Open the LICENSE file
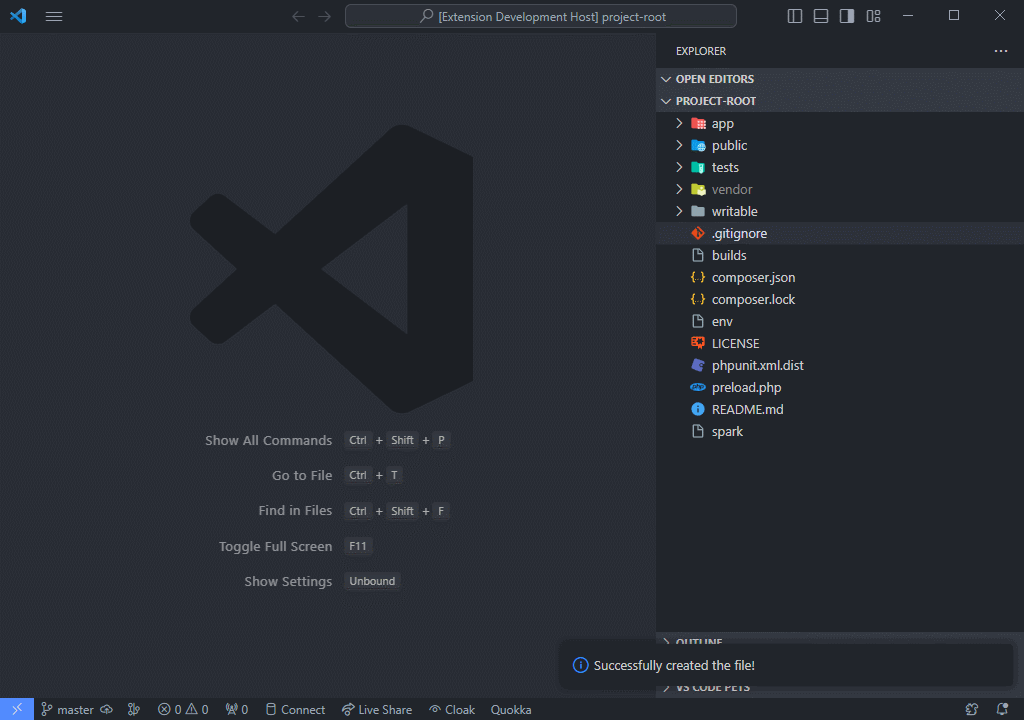1024x720 pixels. pyautogui.click(x=840, y=343)
